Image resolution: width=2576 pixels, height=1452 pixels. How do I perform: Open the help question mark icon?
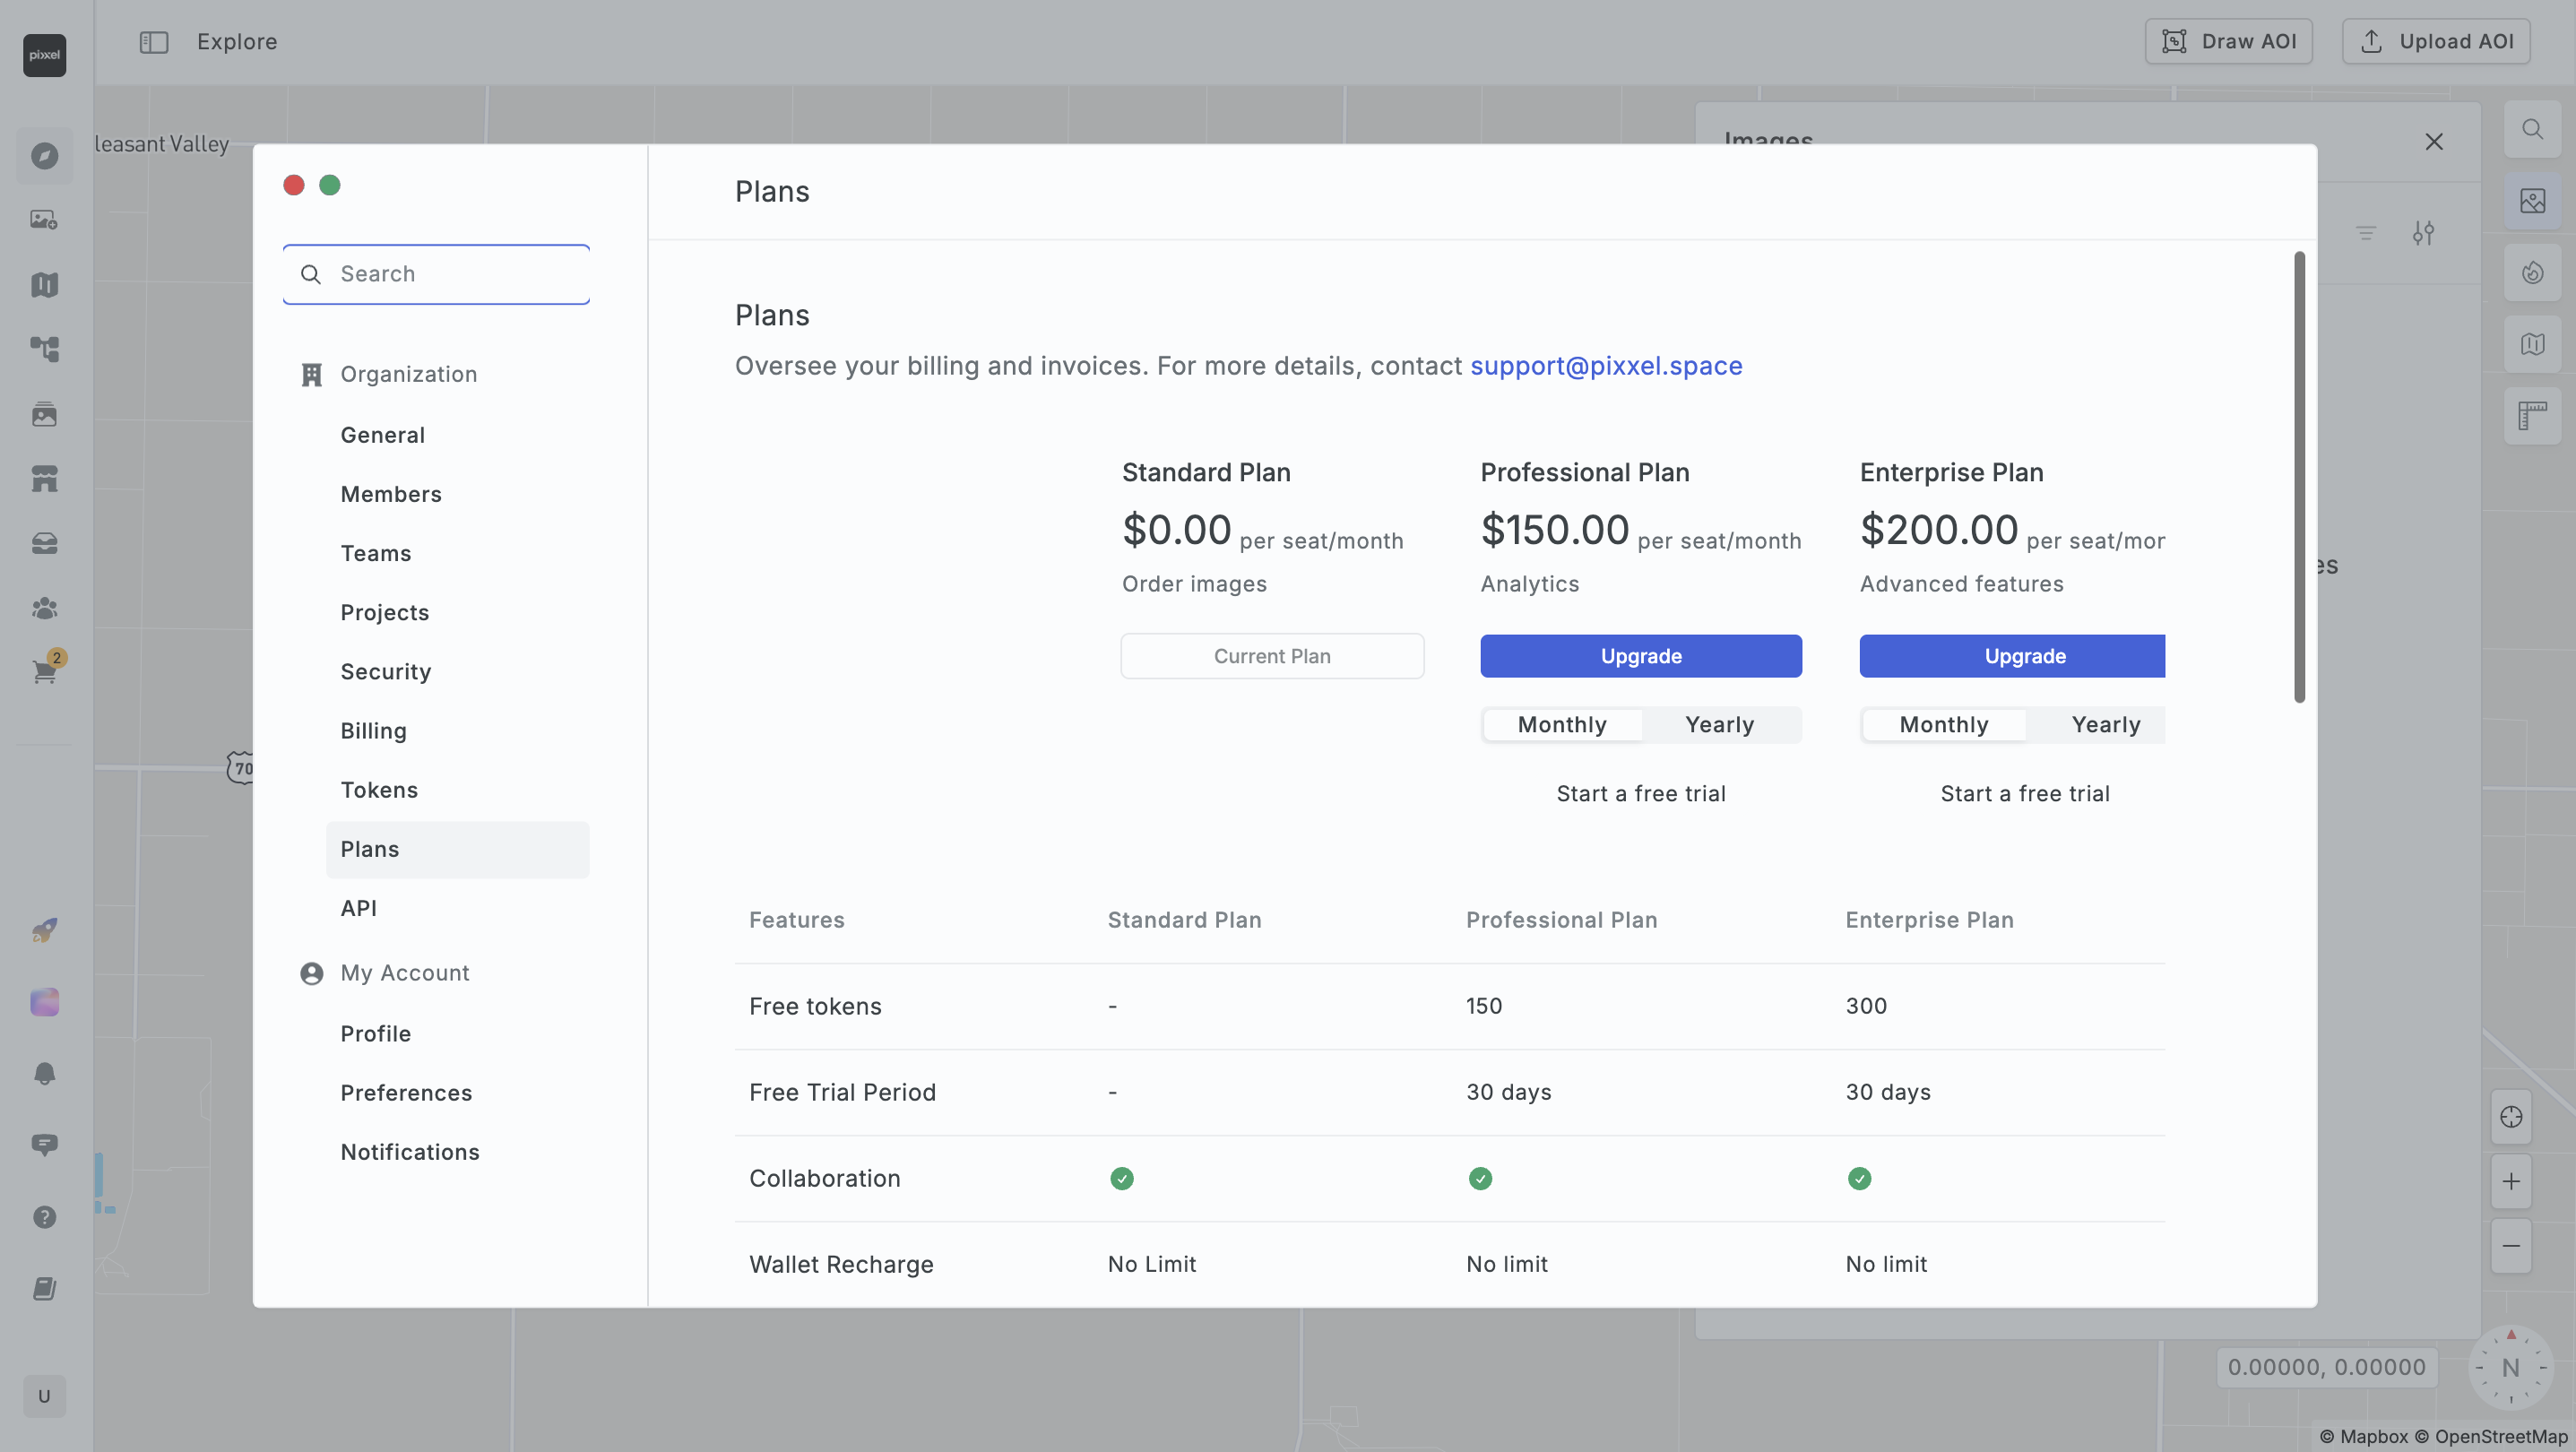click(x=44, y=1217)
